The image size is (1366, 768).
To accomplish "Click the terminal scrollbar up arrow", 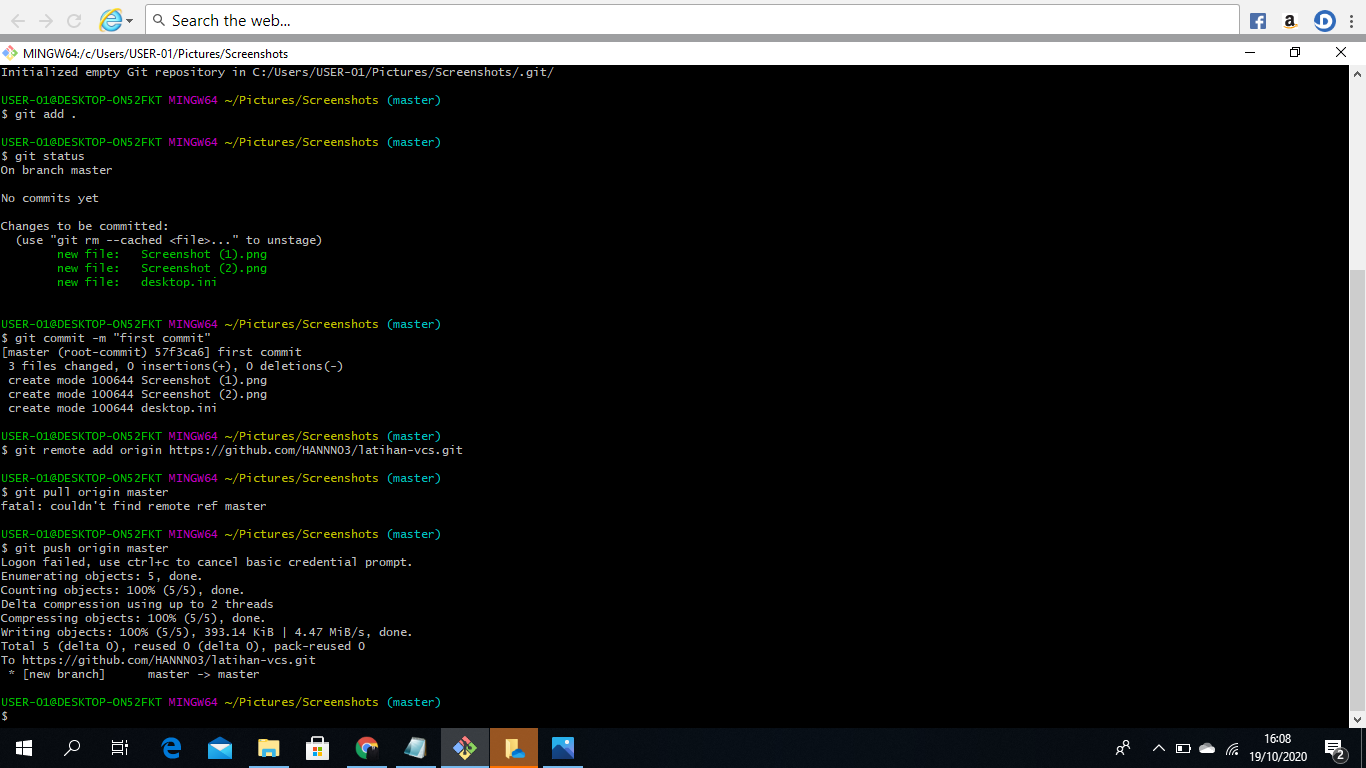I will tap(1357, 74).
